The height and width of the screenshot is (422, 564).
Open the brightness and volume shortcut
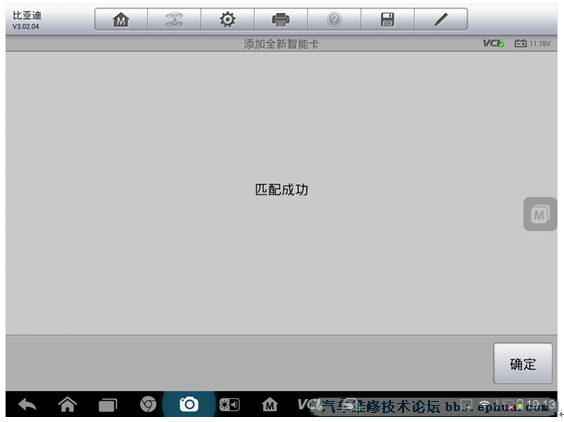coord(229,405)
